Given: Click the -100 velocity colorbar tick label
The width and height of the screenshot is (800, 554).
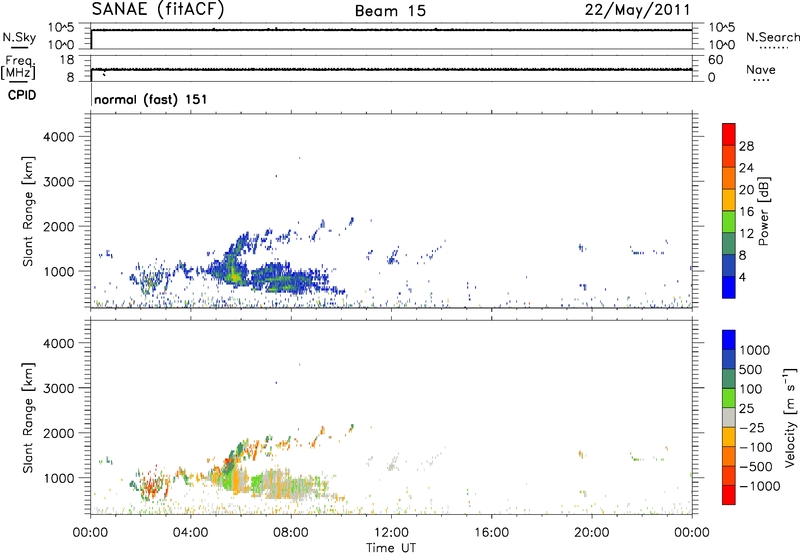Looking at the screenshot, I should [x=756, y=447].
